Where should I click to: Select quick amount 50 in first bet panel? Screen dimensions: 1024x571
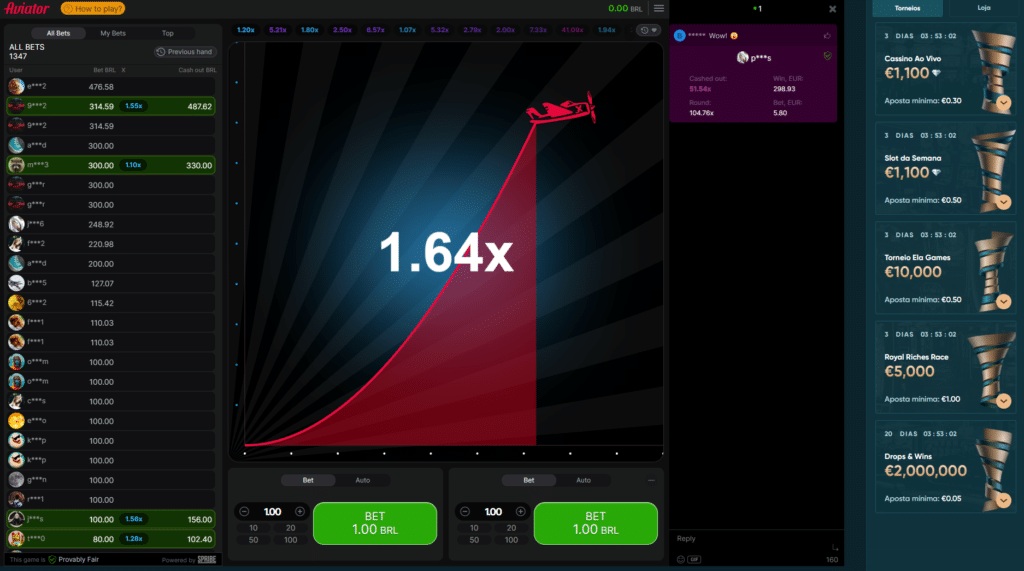253,540
